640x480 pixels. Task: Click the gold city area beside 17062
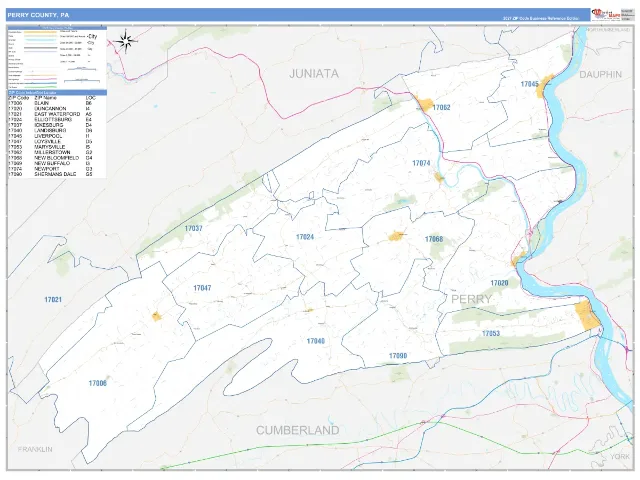[x=424, y=104]
